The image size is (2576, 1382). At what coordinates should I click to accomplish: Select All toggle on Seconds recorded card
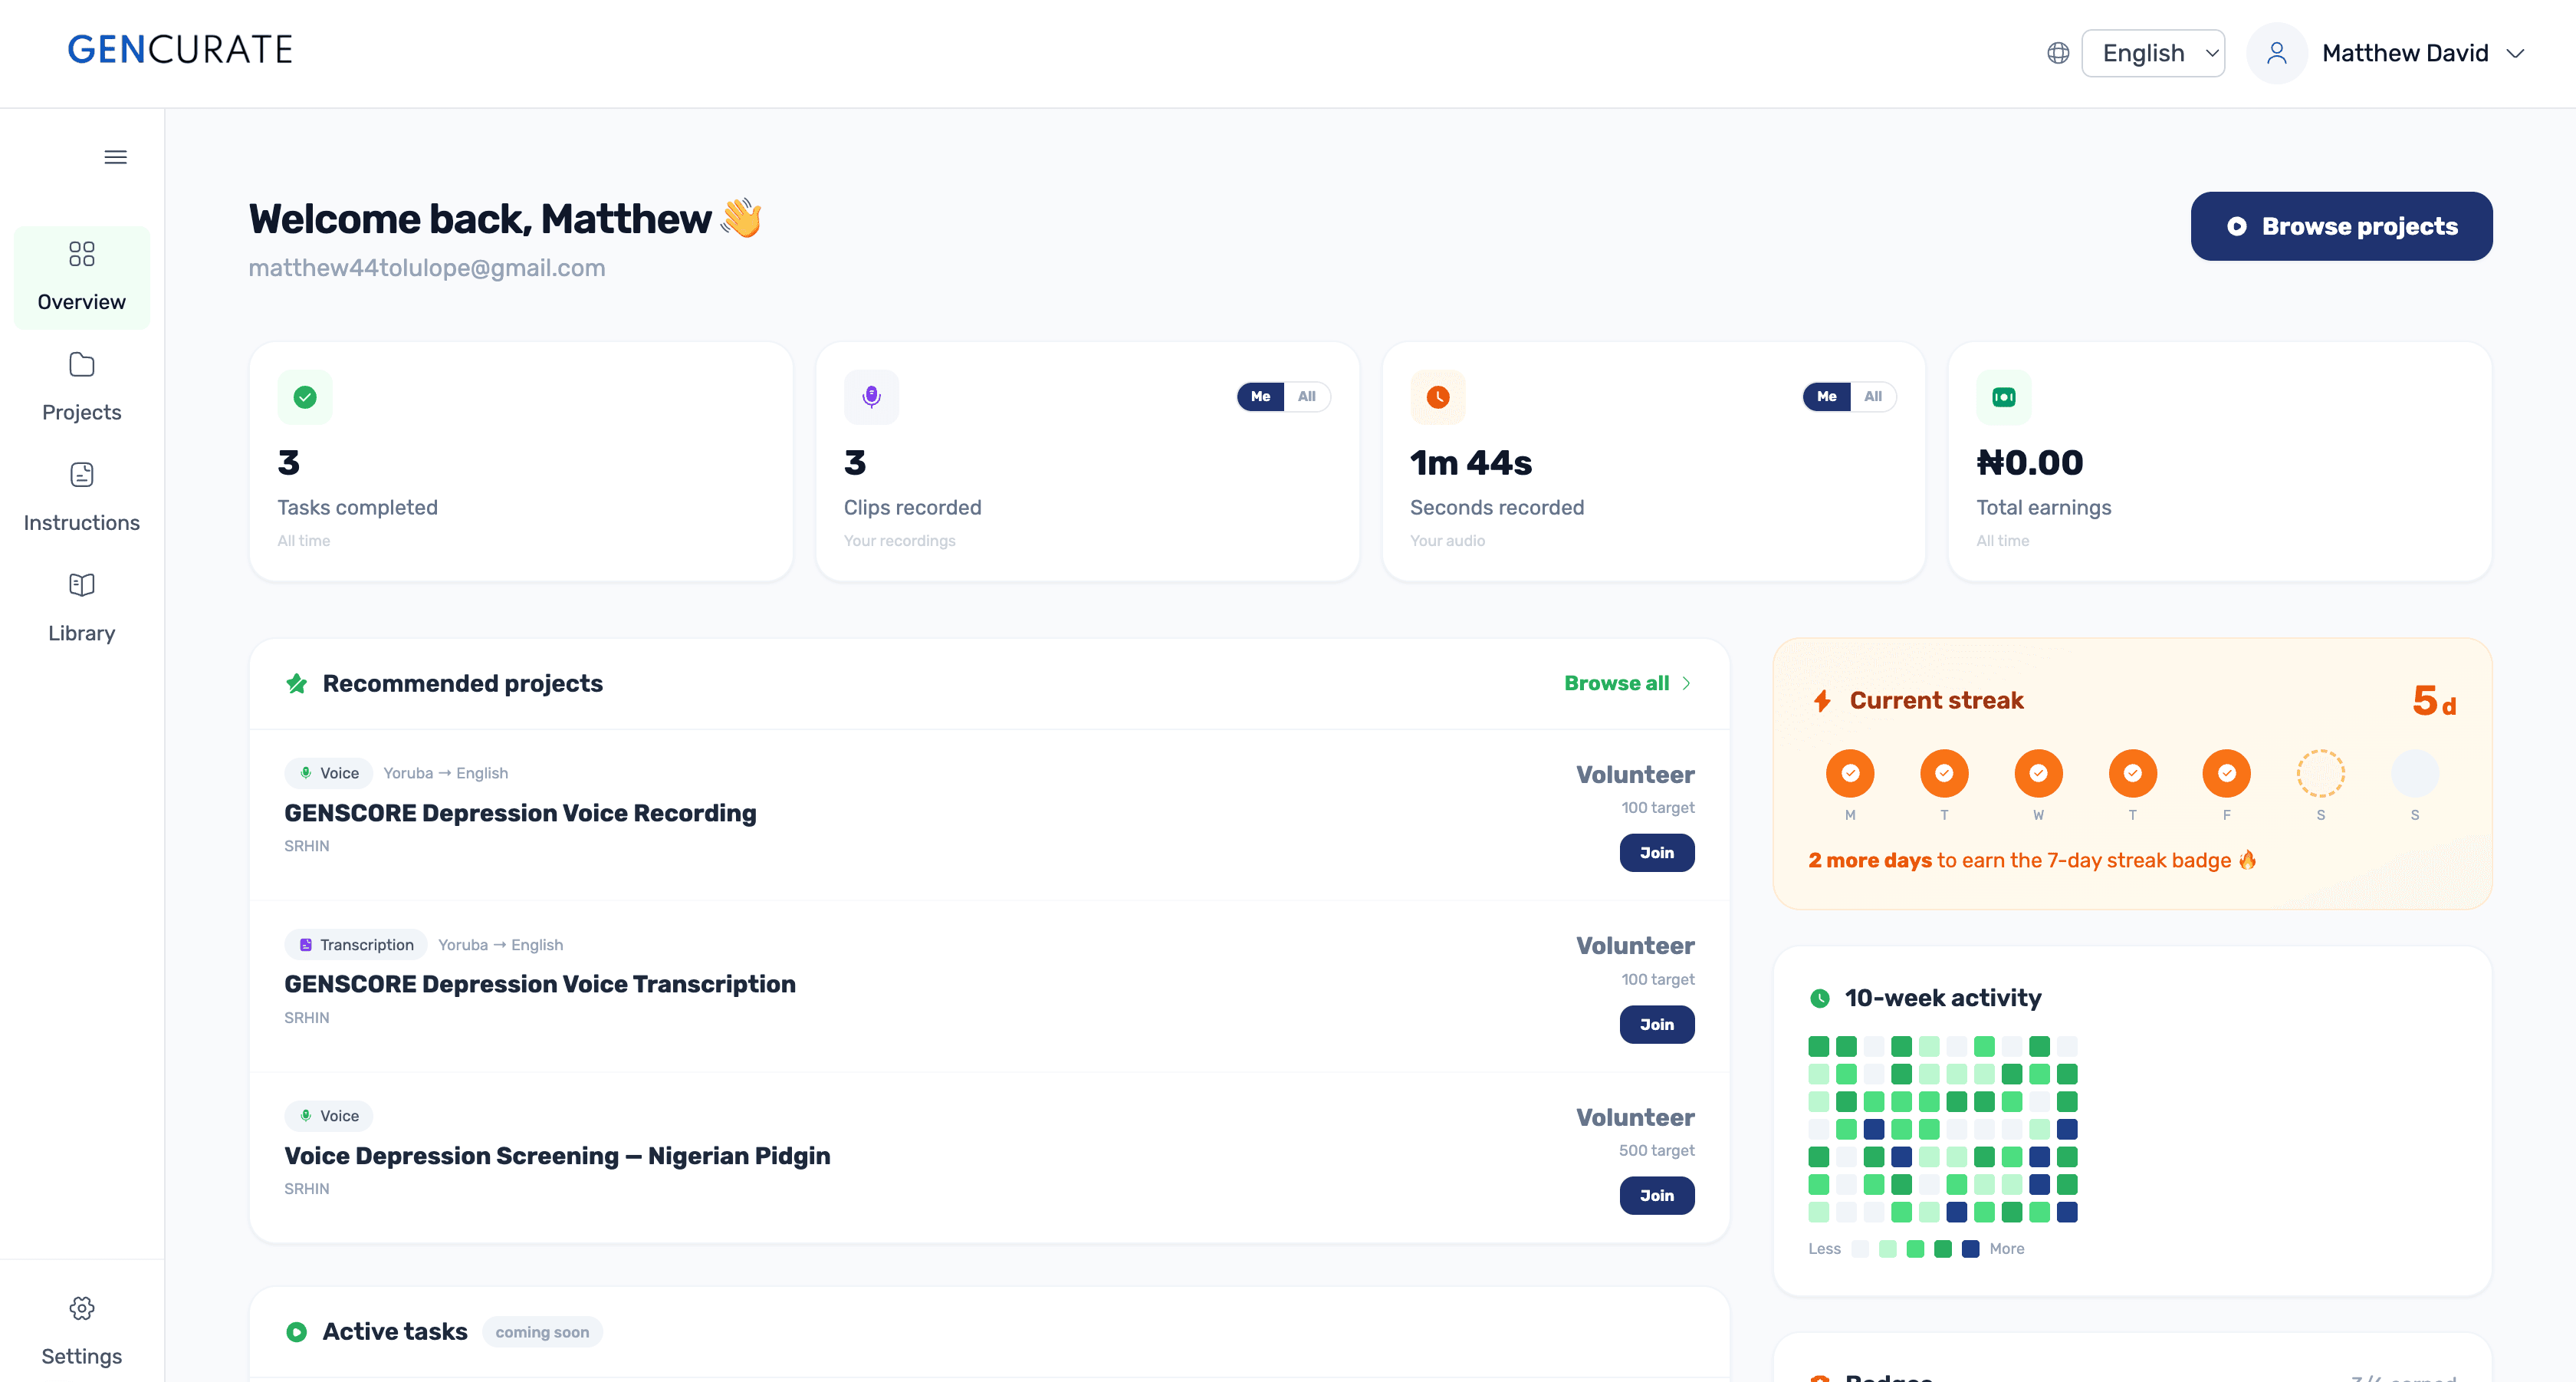(x=1872, y=397)
